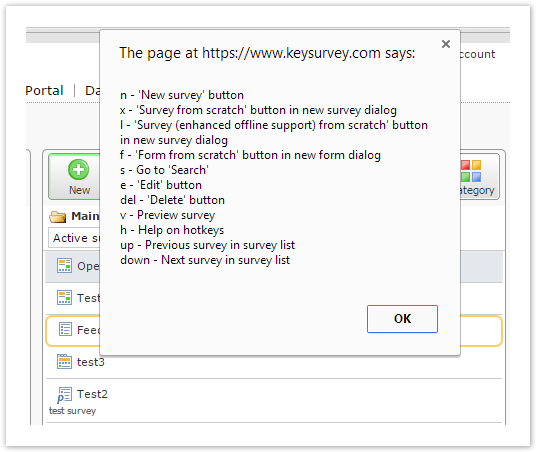Click the Category button label

pyautogui.click(x=477, y=190)
